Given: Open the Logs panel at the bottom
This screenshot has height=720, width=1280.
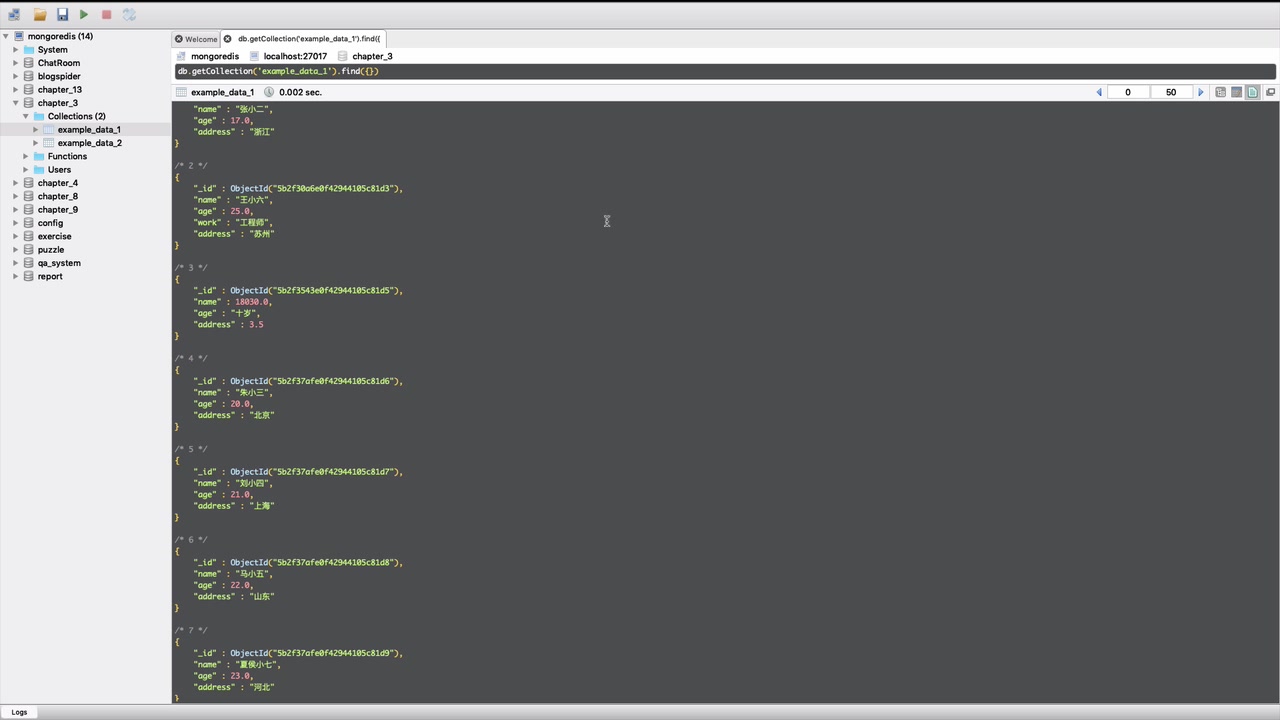Looking at the screenshot, I should pos(19,711).
